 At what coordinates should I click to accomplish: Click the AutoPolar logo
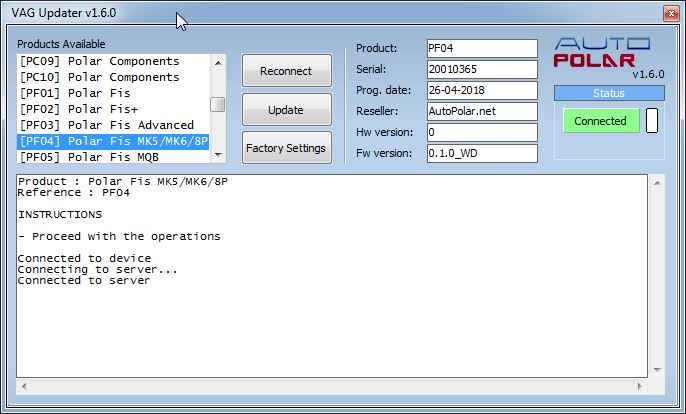pyautogui.click(x=602, y=53)
